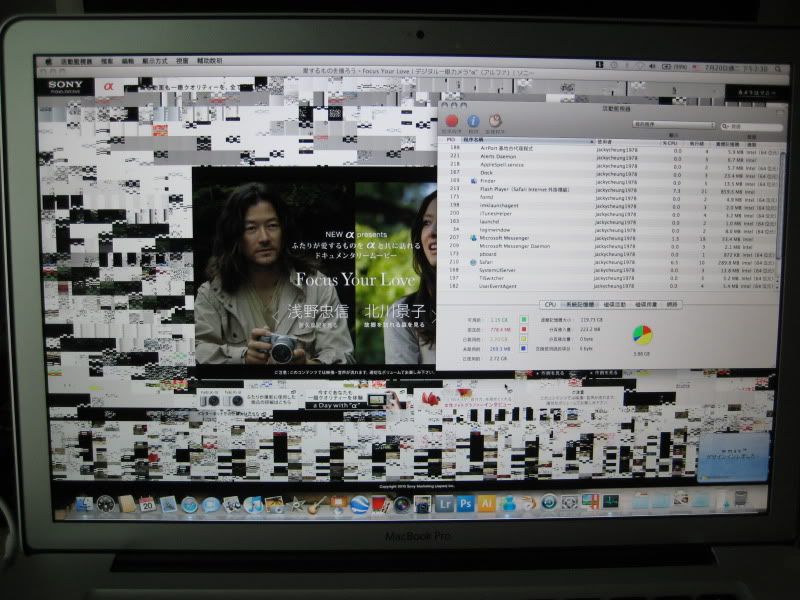Switch to the 磁碟用量 tab

[645, 305]
